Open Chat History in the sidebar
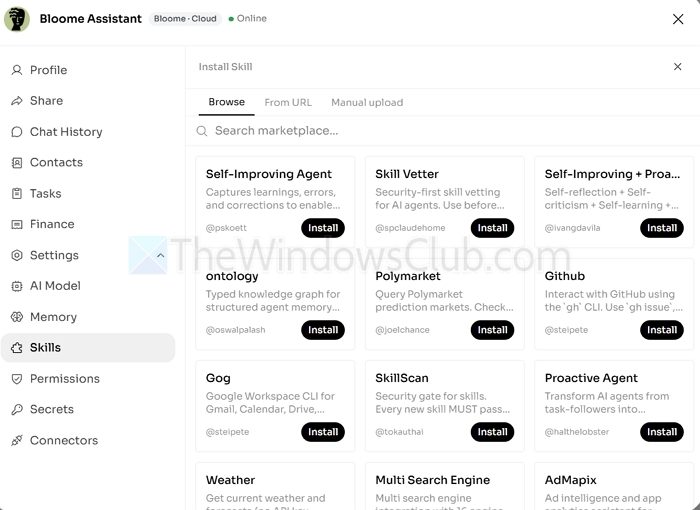The image size is (700, 510). tap(88, 132)
